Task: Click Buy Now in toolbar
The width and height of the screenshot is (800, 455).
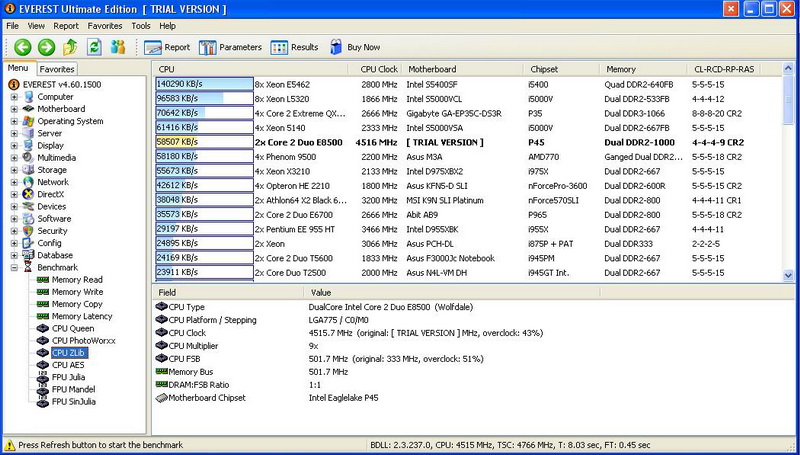Action: (x=355, y=47)
